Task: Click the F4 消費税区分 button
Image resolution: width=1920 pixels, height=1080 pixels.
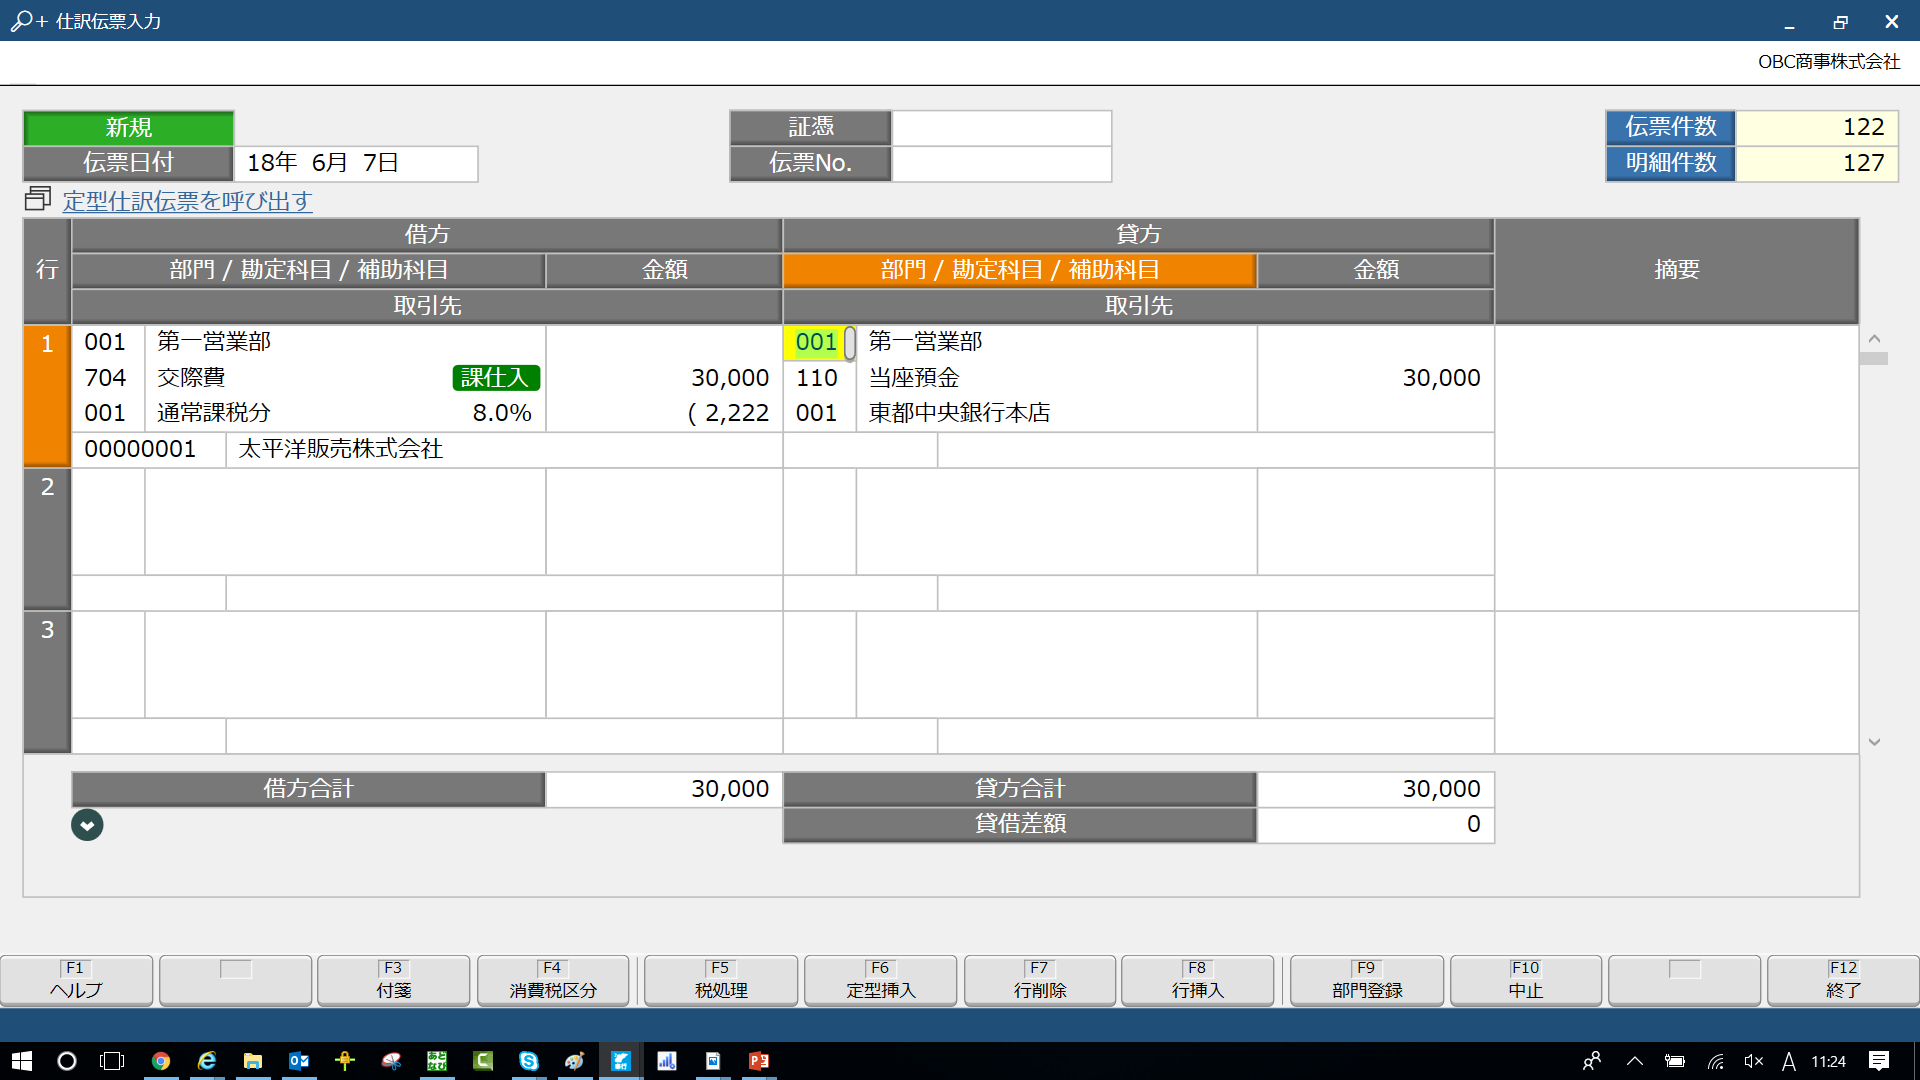Action: [x=553, y=980]
